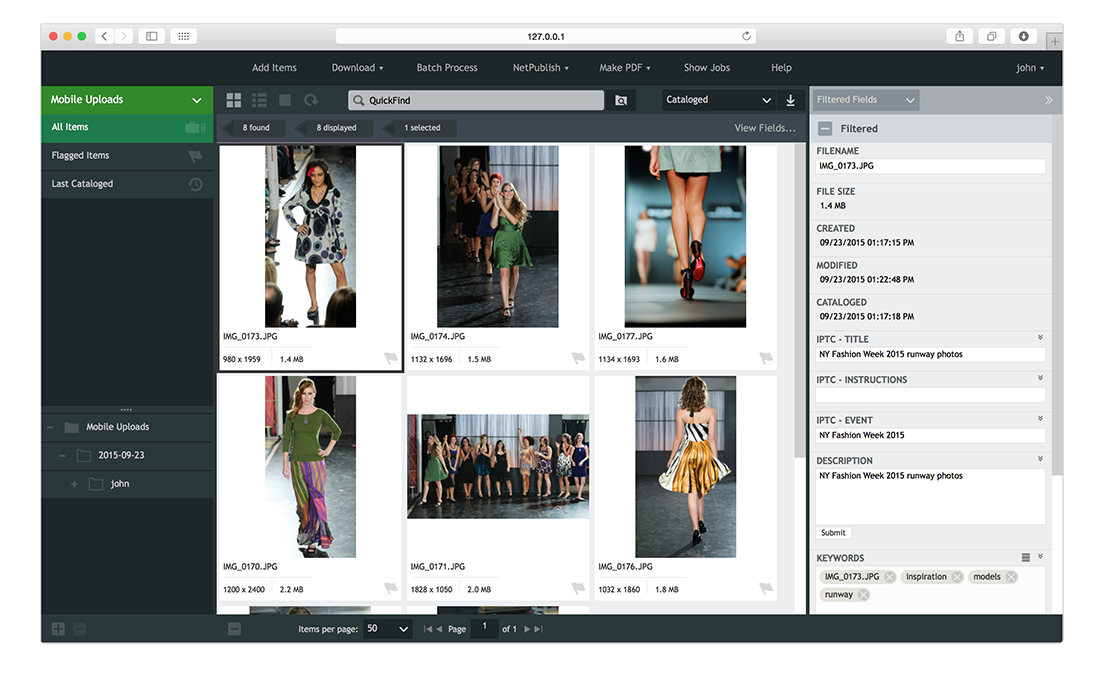Click the Submit button under Description
The width and height of the screenshot is (1103, 700).
click(x=834, y=533)
